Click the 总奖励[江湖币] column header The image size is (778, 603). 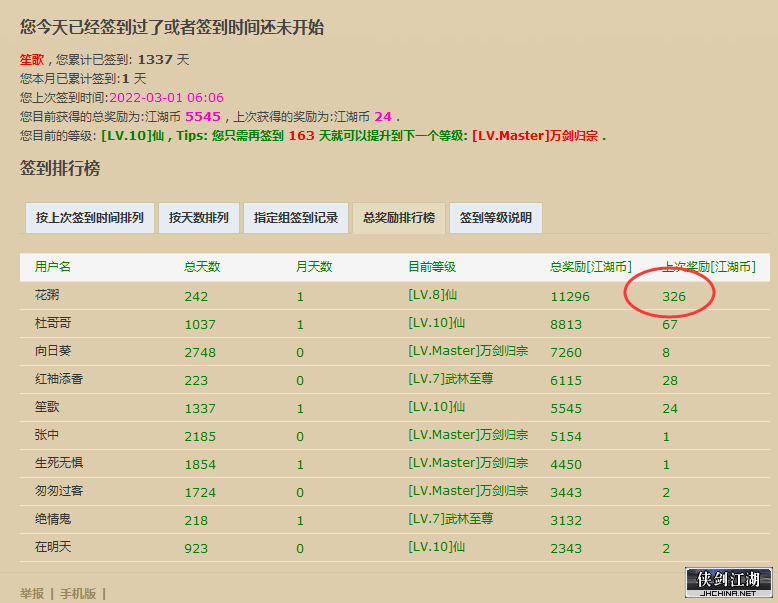(x=590, y=267)
